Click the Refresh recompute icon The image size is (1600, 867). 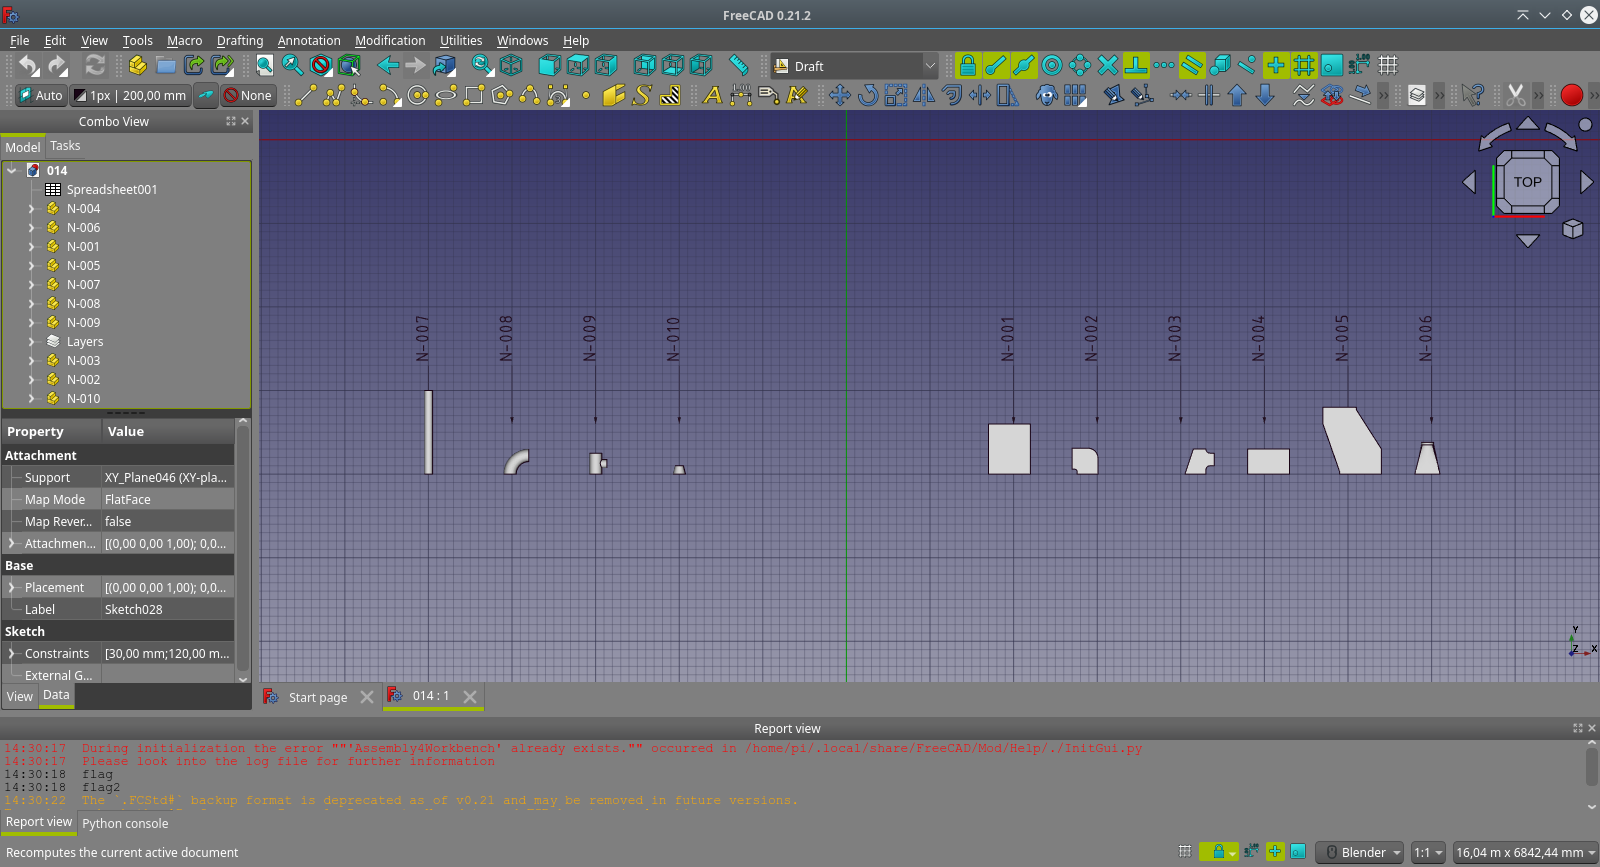point(95,66)
